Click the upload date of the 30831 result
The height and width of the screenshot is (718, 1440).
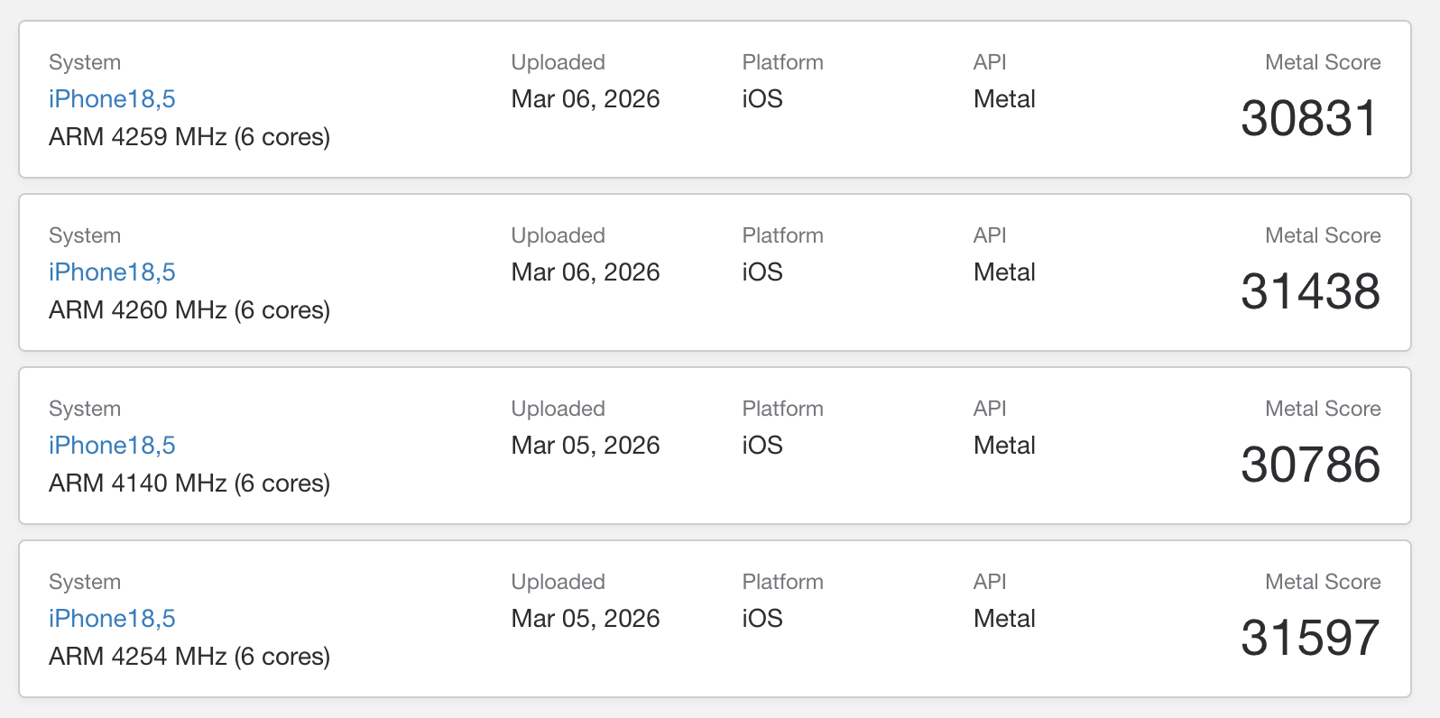(x=585, y=99)
